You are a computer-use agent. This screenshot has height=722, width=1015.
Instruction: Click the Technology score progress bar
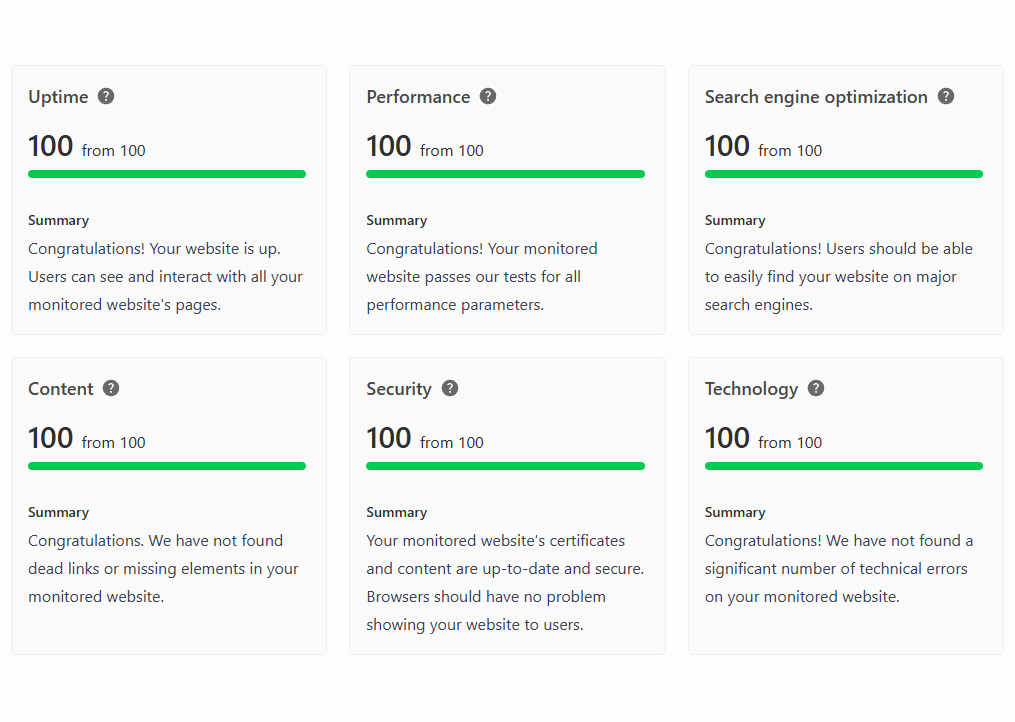click(x=843, y=466)
